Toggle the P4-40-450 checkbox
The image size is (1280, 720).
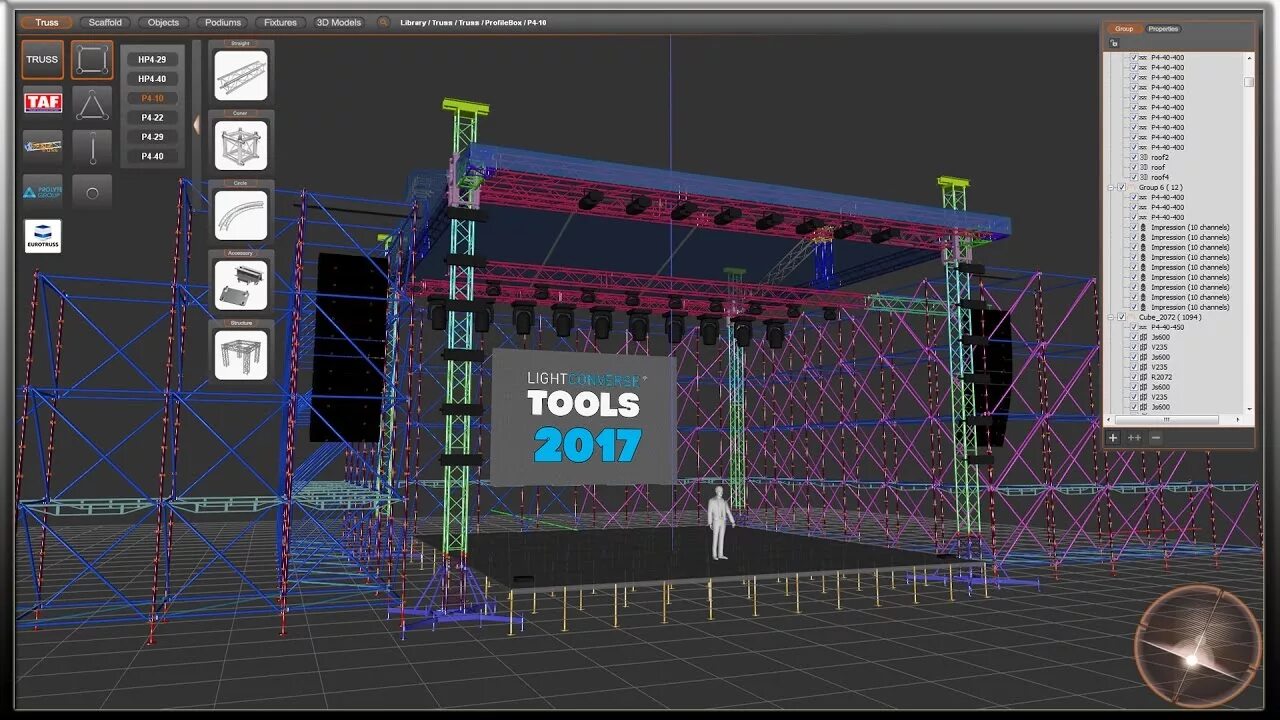[x=1134, y=327]
